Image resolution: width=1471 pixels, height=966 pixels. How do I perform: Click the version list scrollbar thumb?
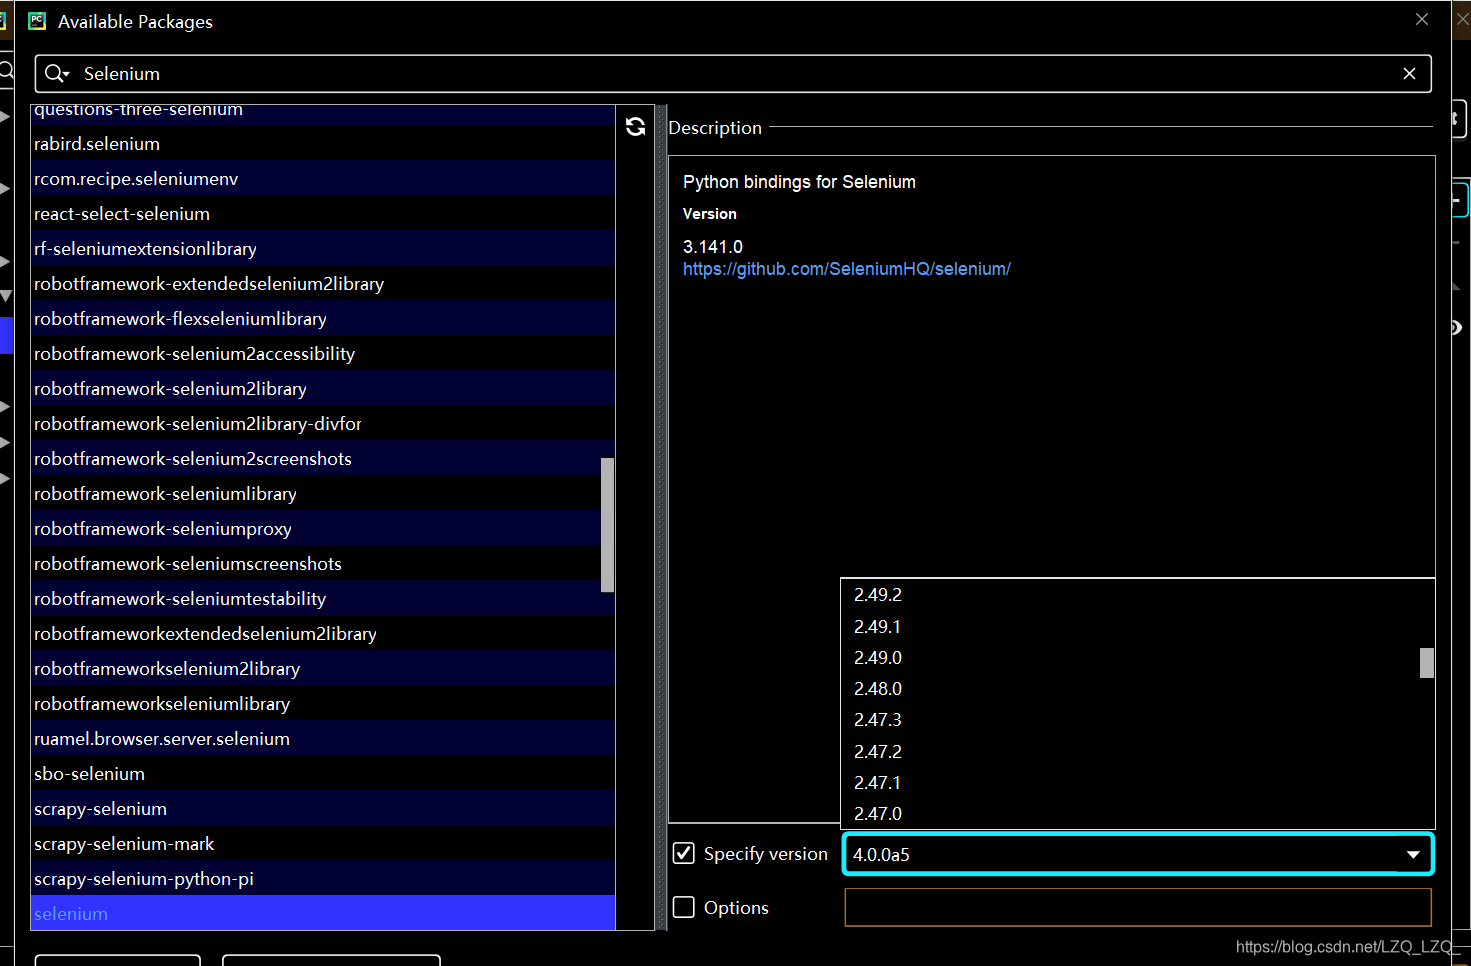coord(1427,662)
